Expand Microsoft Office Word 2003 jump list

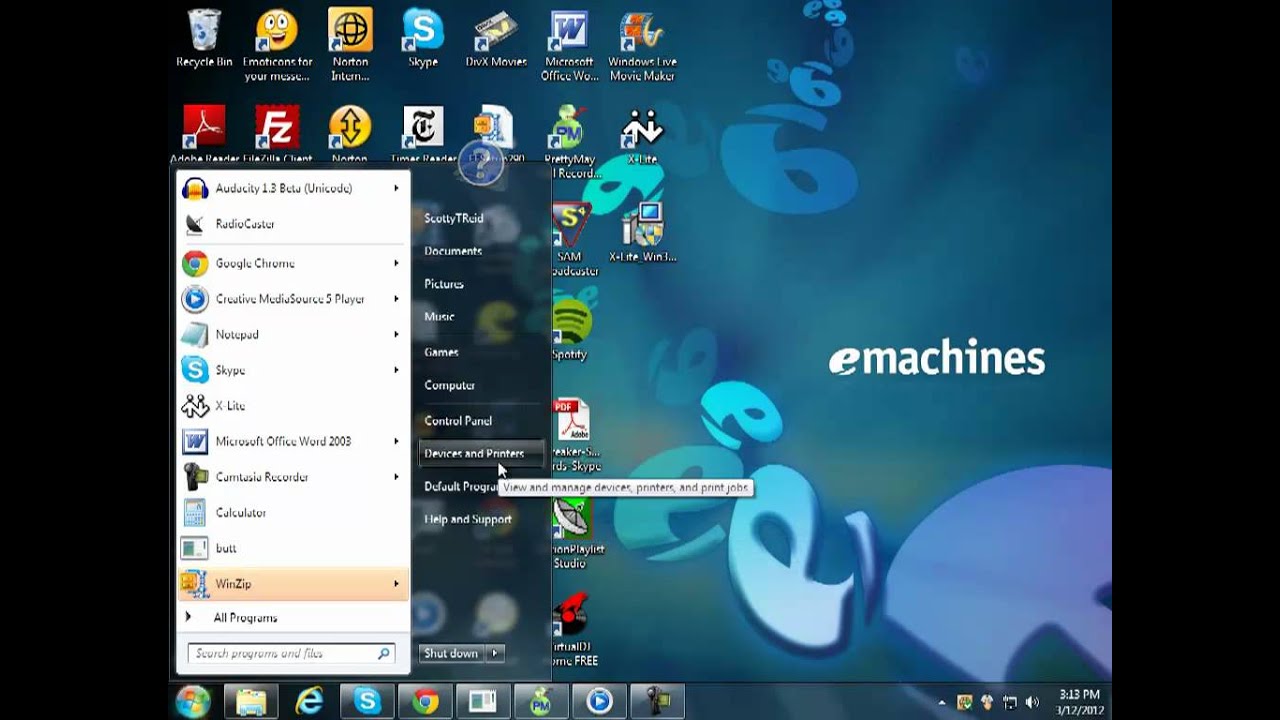tap(396, 441)
